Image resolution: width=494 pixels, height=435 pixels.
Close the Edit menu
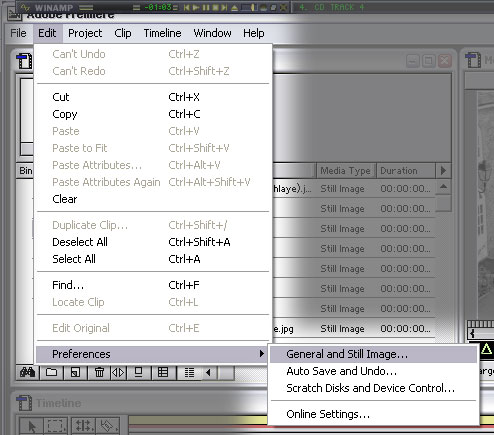click(47, 33)
